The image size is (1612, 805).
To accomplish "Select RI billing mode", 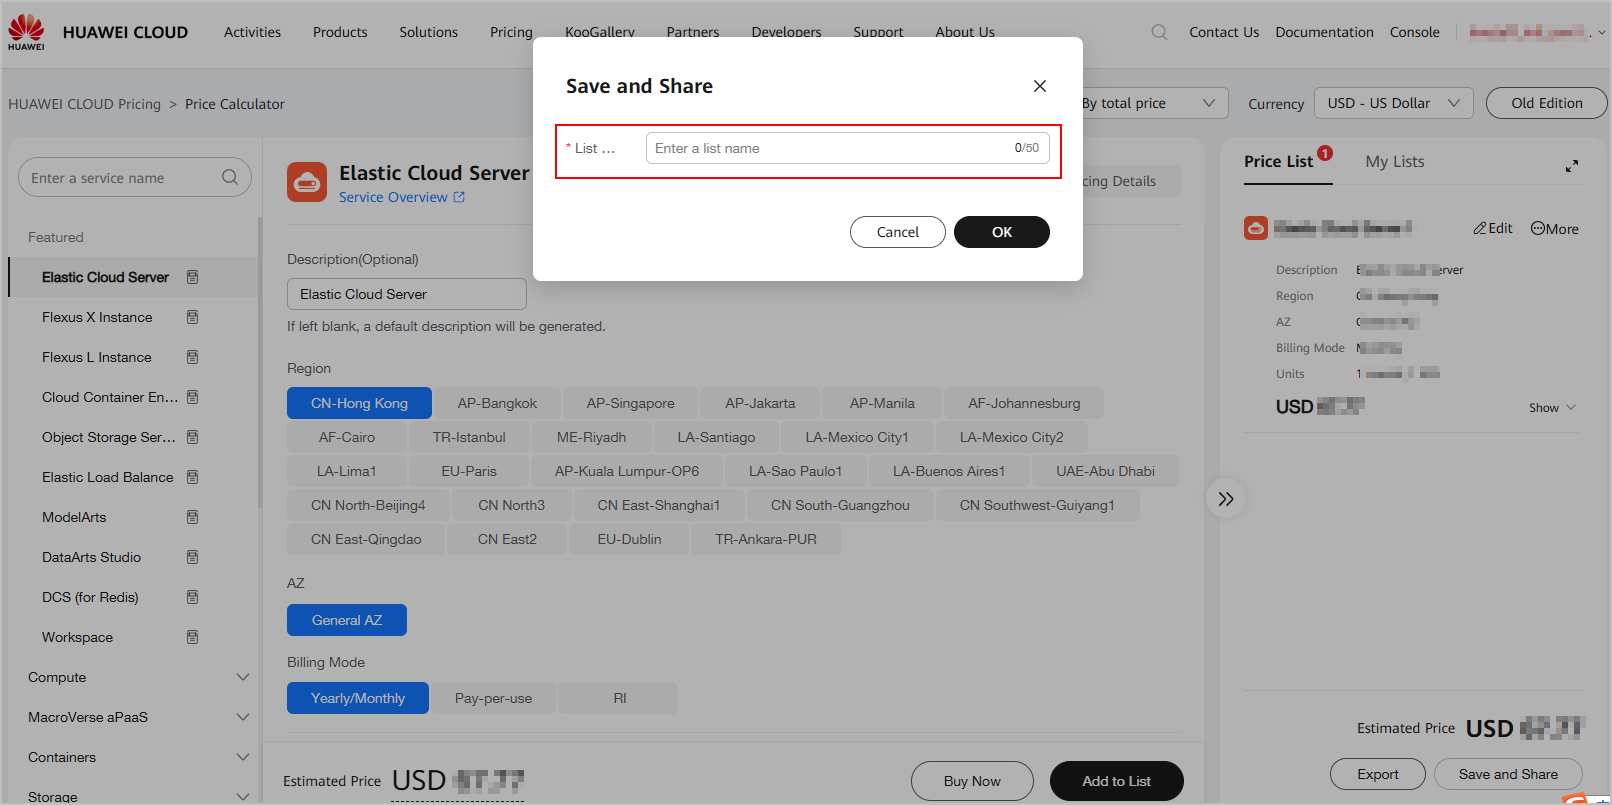I will pyautogui.click(x=620, y=698).
